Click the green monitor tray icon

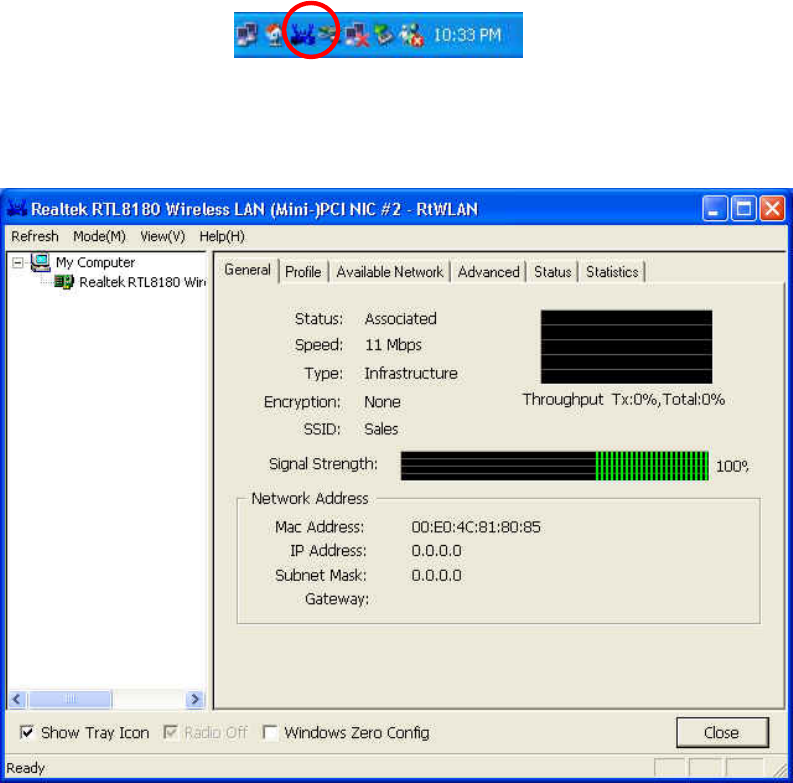383,35
